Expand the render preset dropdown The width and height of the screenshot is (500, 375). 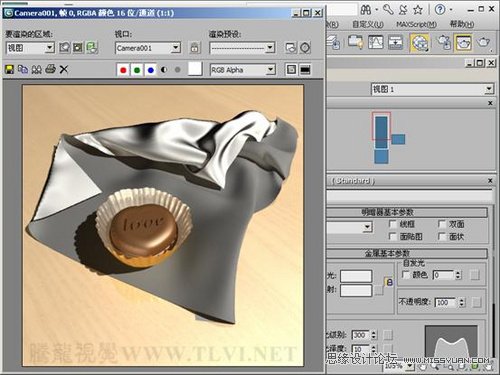(242, 48)
